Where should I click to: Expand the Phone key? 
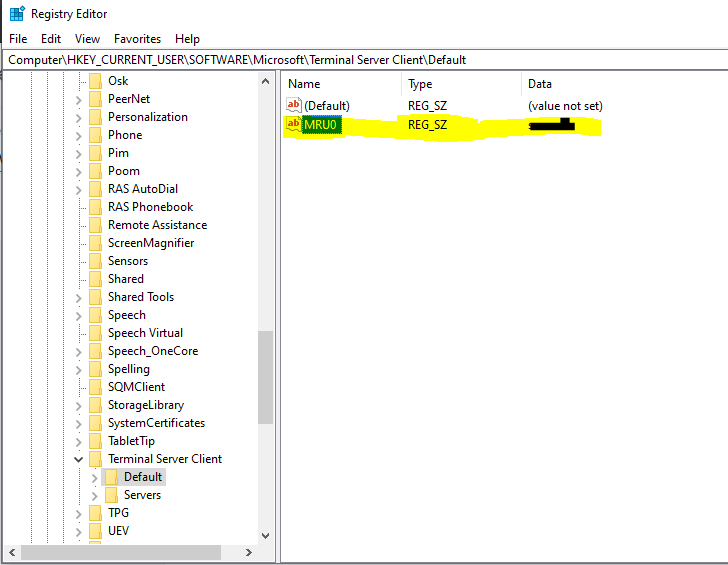(78, 136)
